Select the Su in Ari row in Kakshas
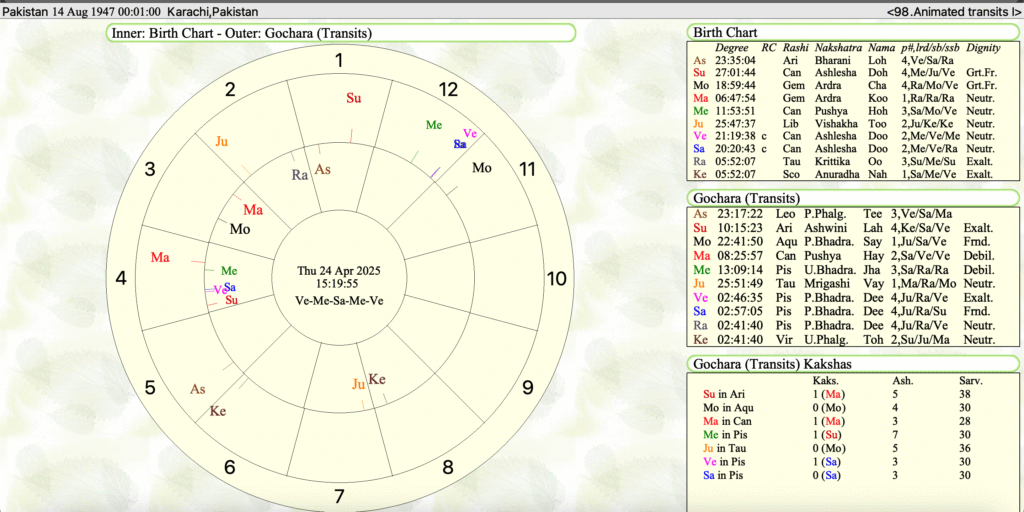1024x512 pixels. click(723, 394)
